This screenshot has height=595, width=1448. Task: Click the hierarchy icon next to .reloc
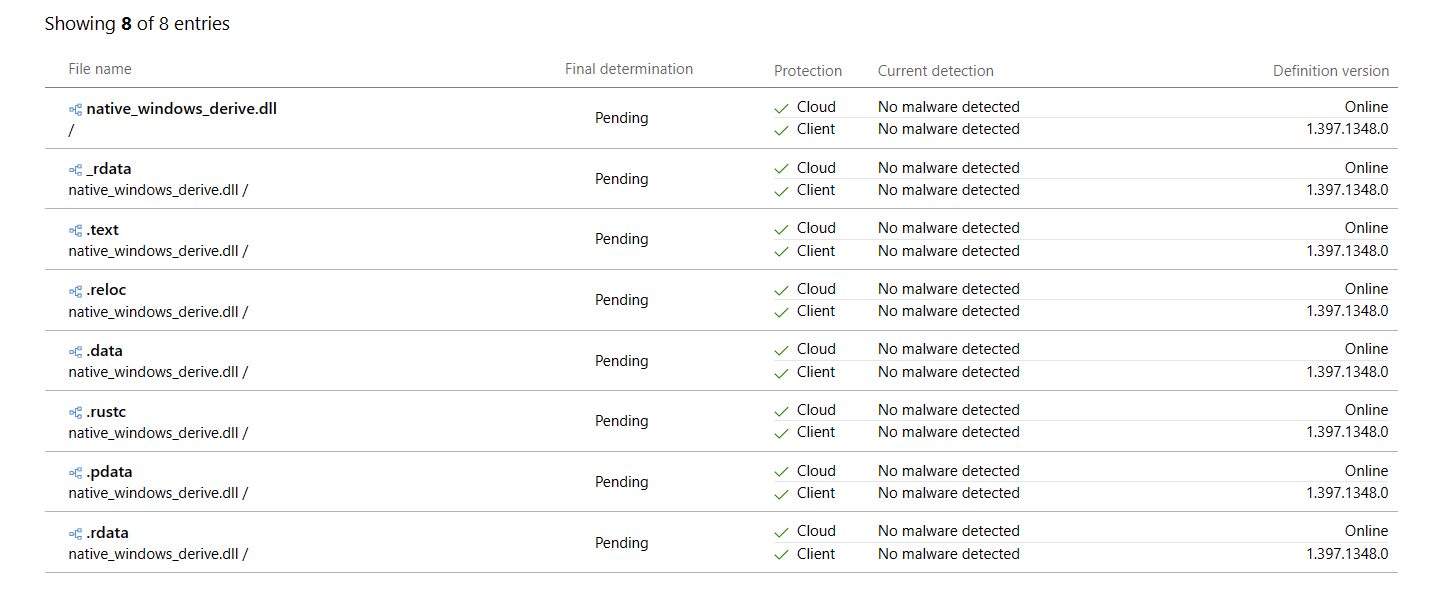[x=75, y=290]
